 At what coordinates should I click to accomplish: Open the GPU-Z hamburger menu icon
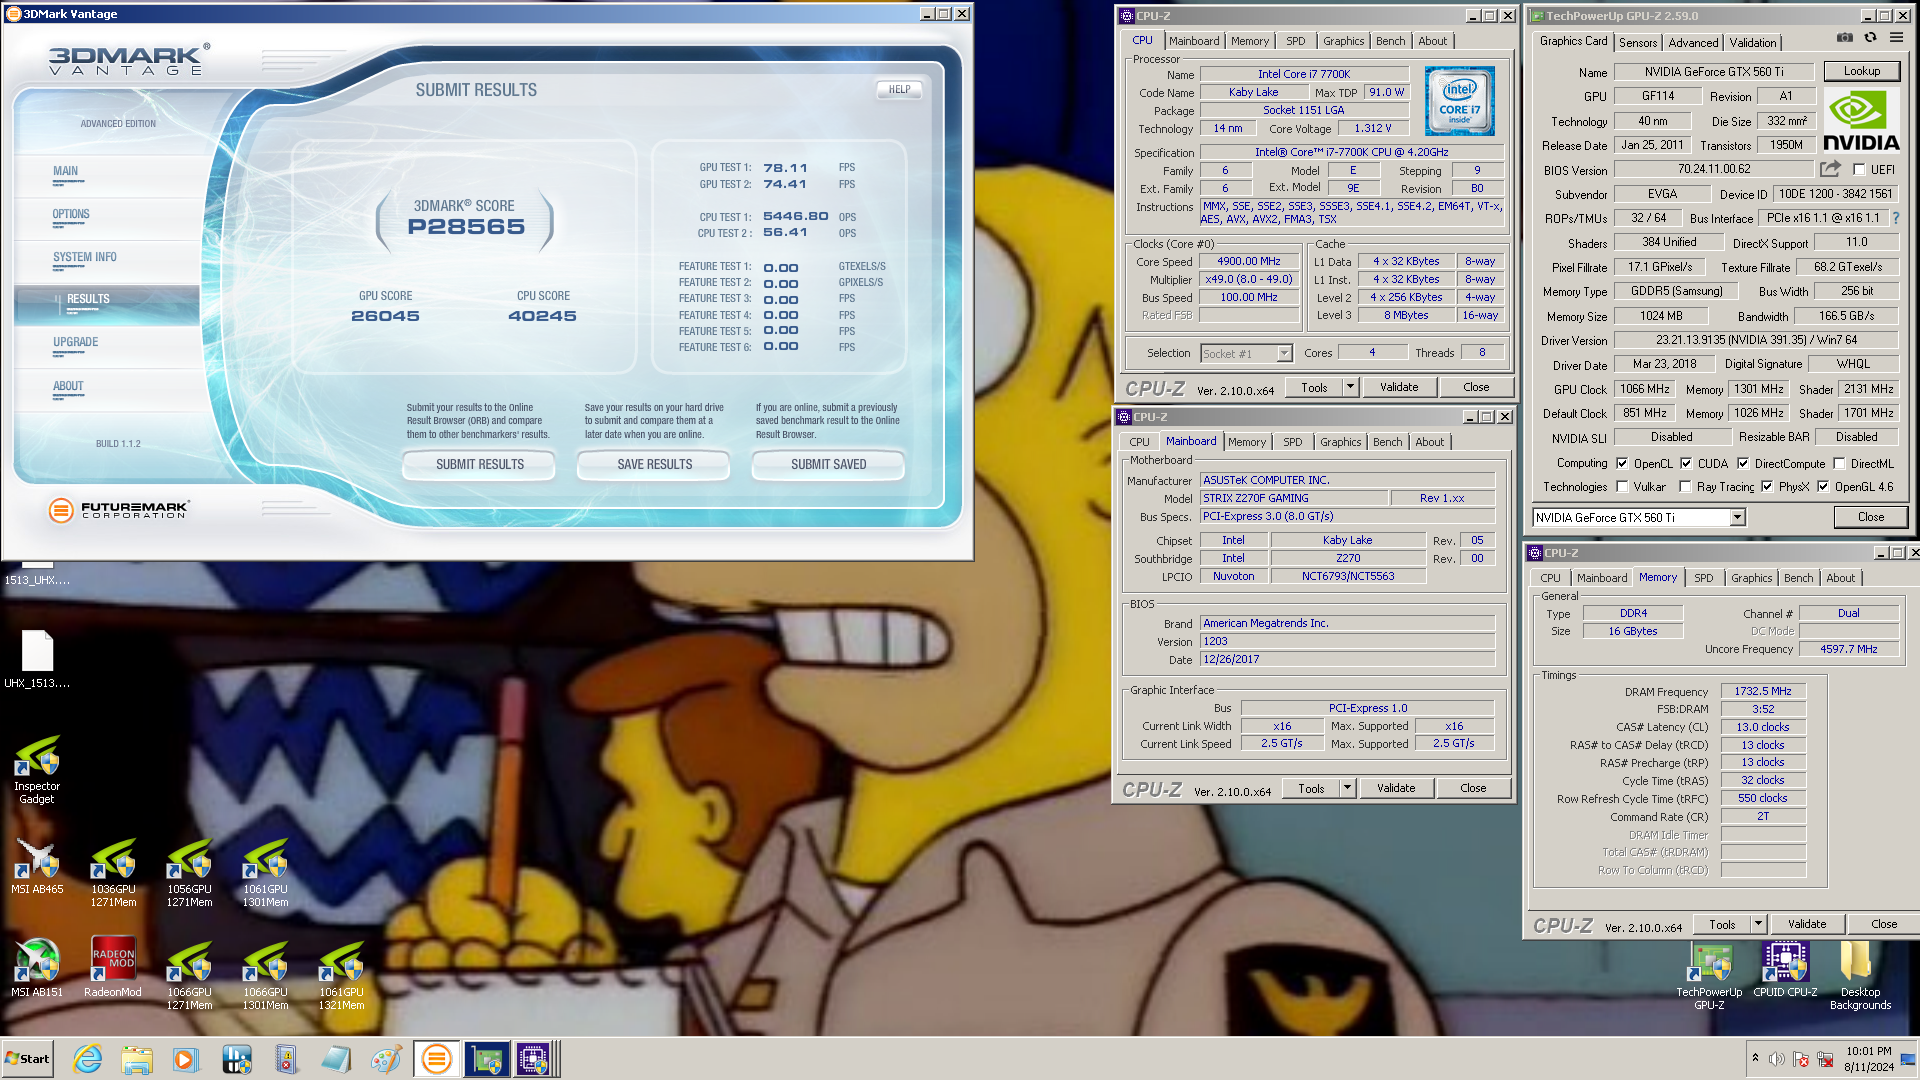tap(1896, 38)
